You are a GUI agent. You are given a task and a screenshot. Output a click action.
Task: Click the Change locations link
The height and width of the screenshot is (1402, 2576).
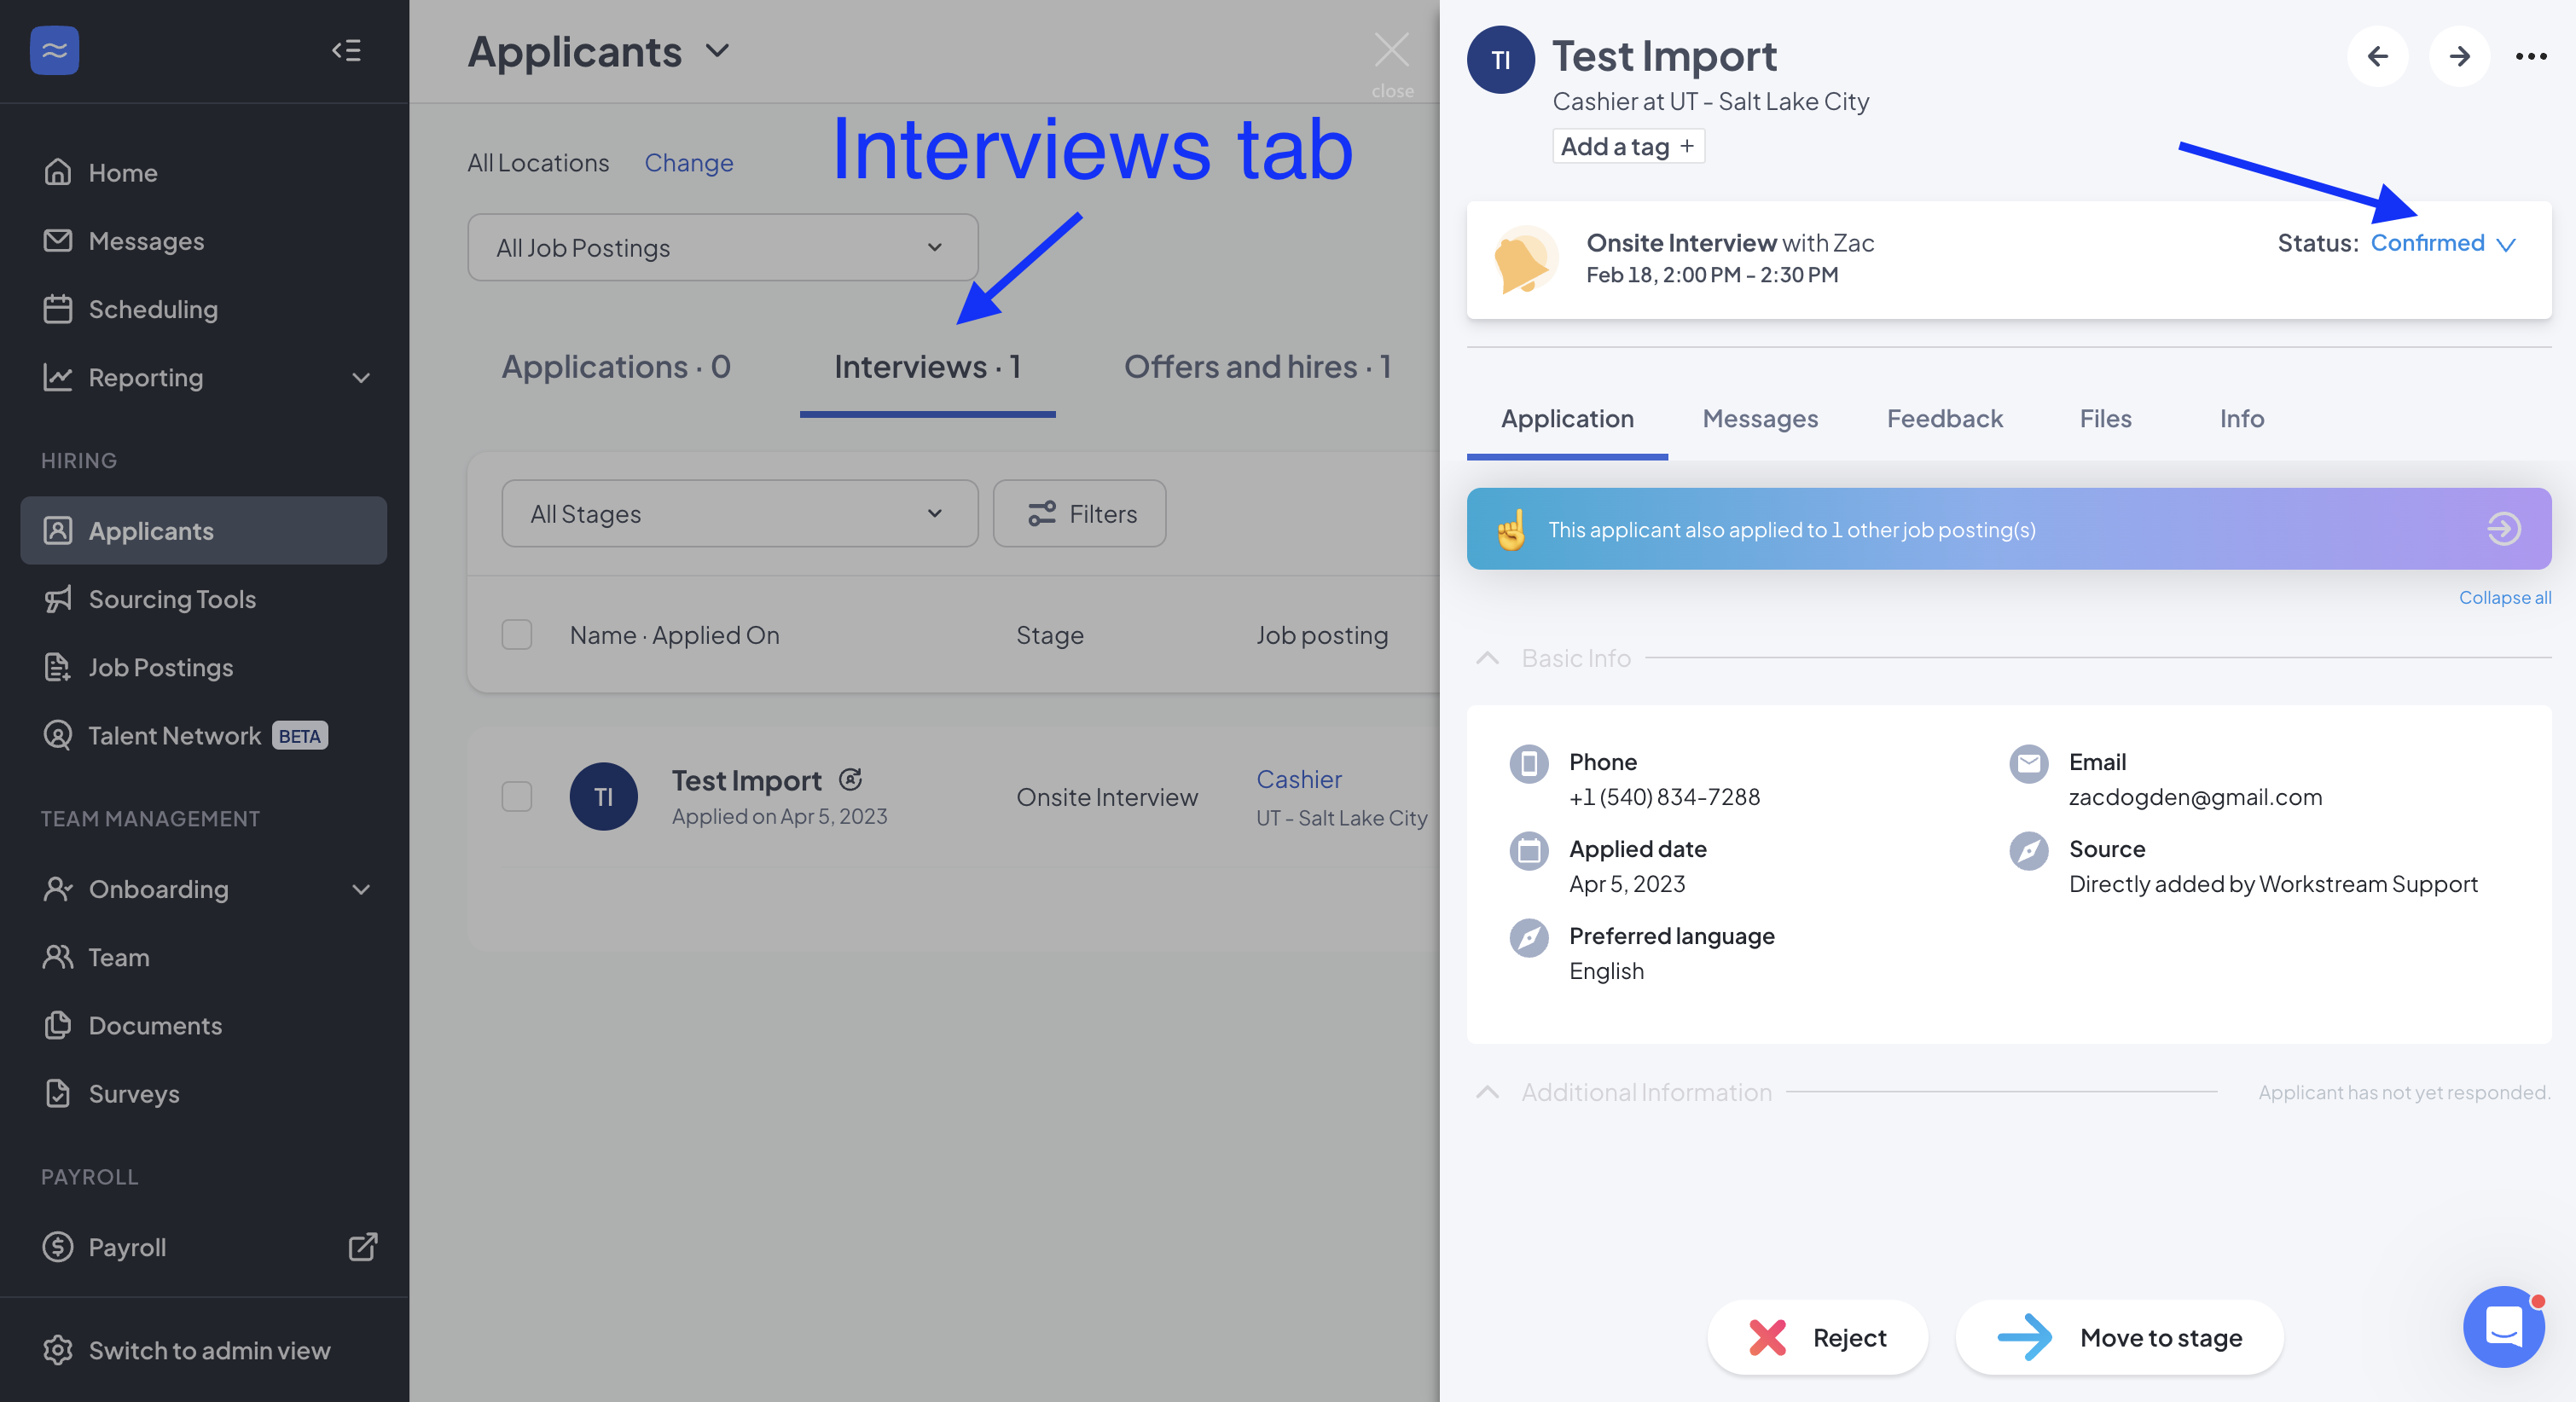point(688,162)
